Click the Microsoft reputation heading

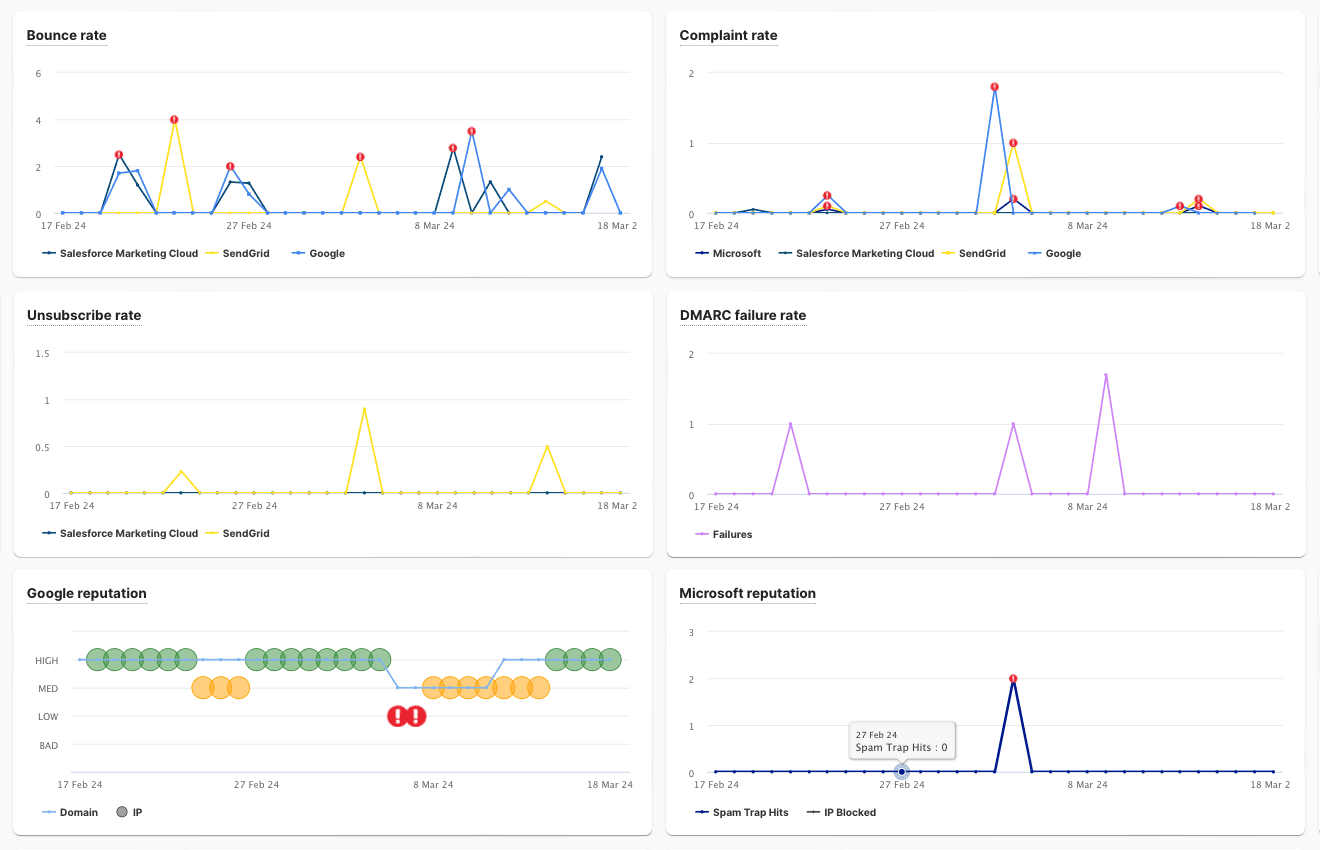pos(747,594)
